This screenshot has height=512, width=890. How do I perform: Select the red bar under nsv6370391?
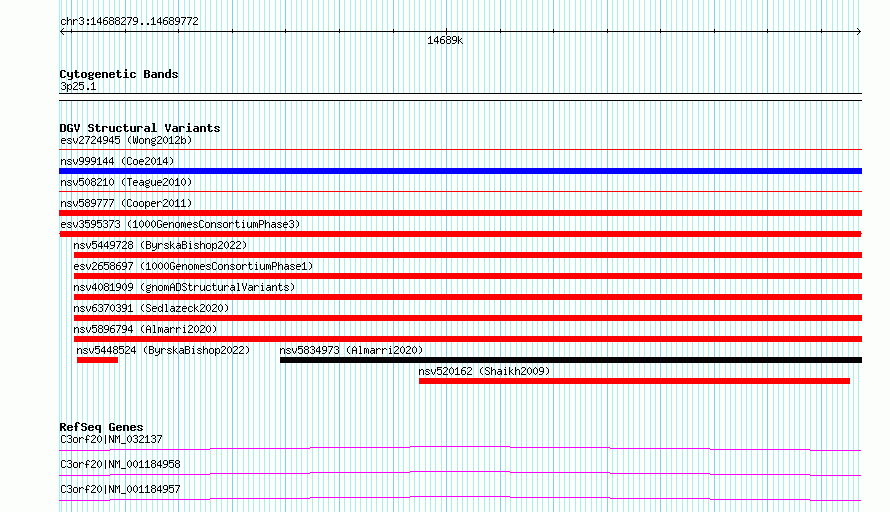(x=468, y=318)
